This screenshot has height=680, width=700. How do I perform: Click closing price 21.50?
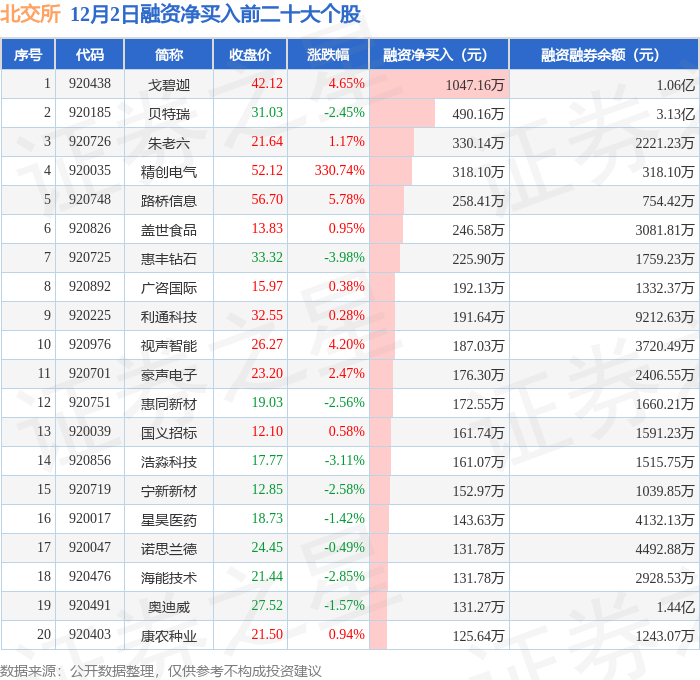coord(267,635)
